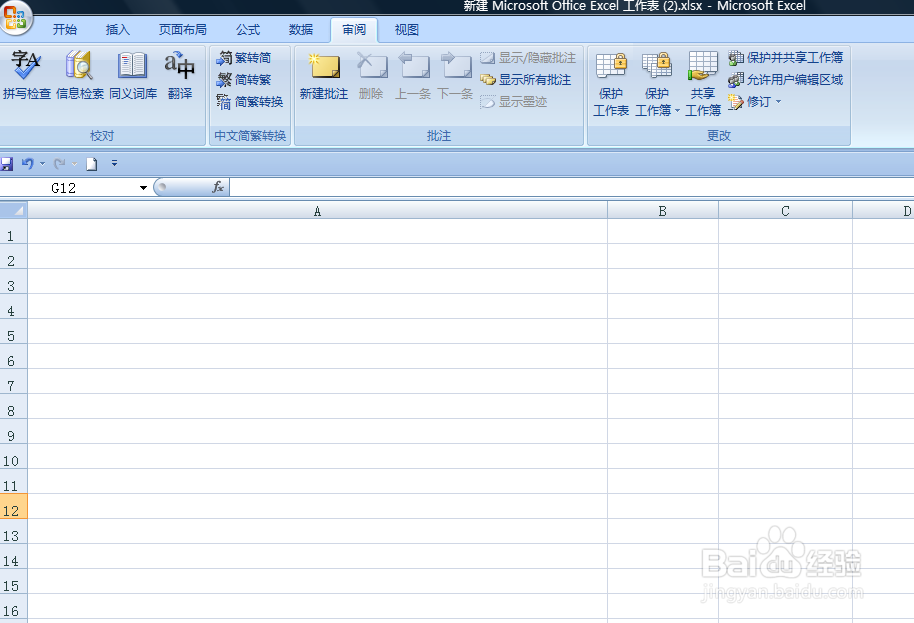The image size is (914, 623).
Task: Click the 删除 comment button
Action: coord(371,76)
